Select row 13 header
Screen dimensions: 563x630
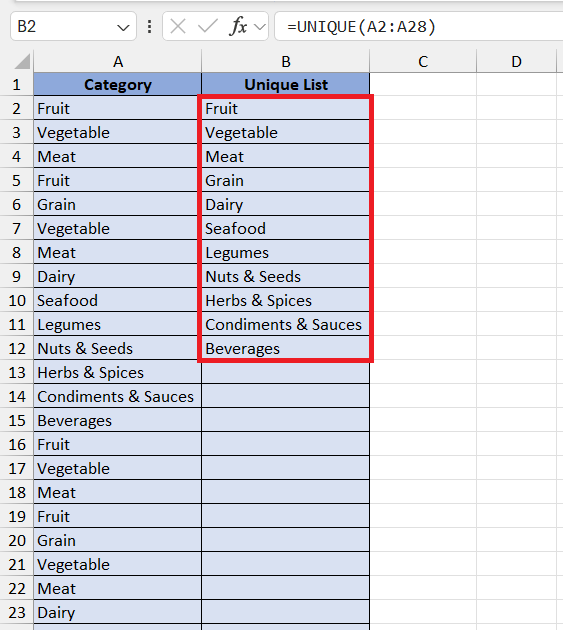[16, 372]
